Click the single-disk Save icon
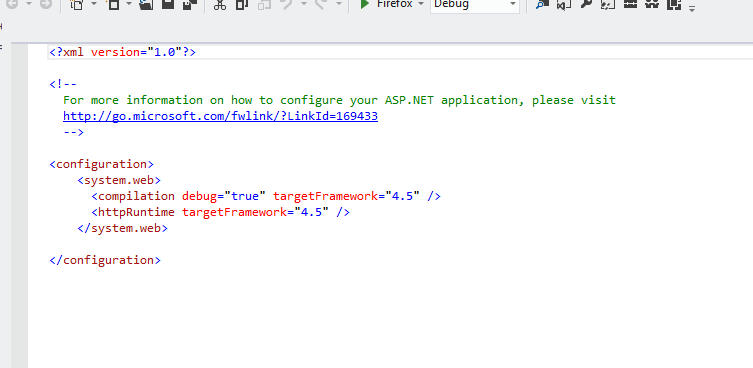753x368 pixels. pyautogui.click(x=168, y=4)
